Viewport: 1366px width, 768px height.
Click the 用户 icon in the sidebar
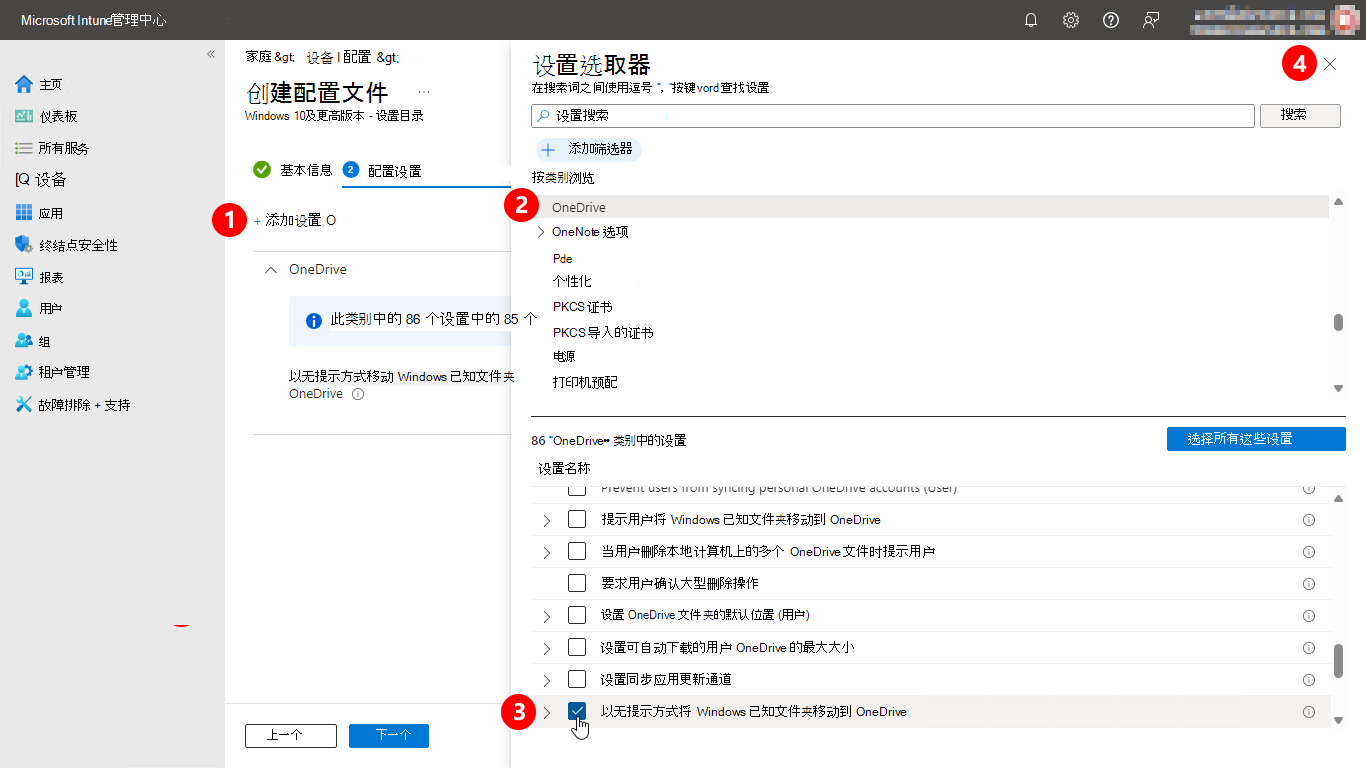[24, 309]
